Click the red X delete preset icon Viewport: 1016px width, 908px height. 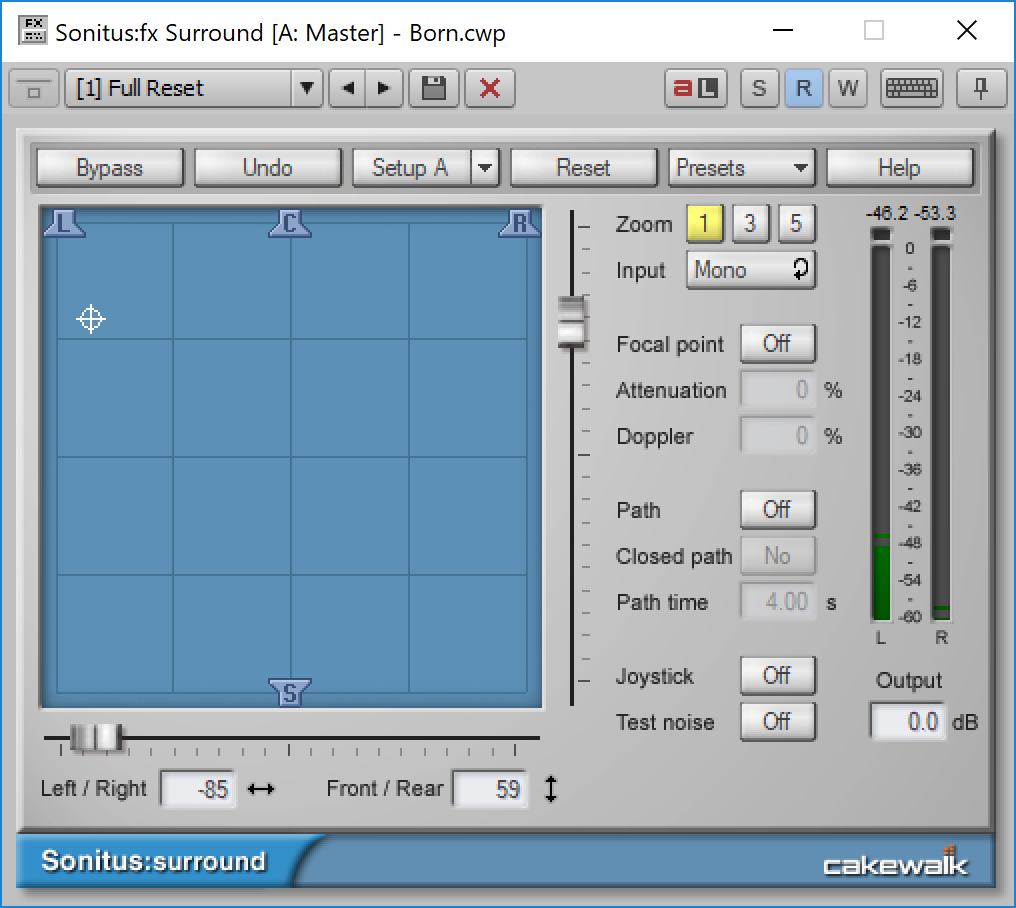tap(490, 88)
